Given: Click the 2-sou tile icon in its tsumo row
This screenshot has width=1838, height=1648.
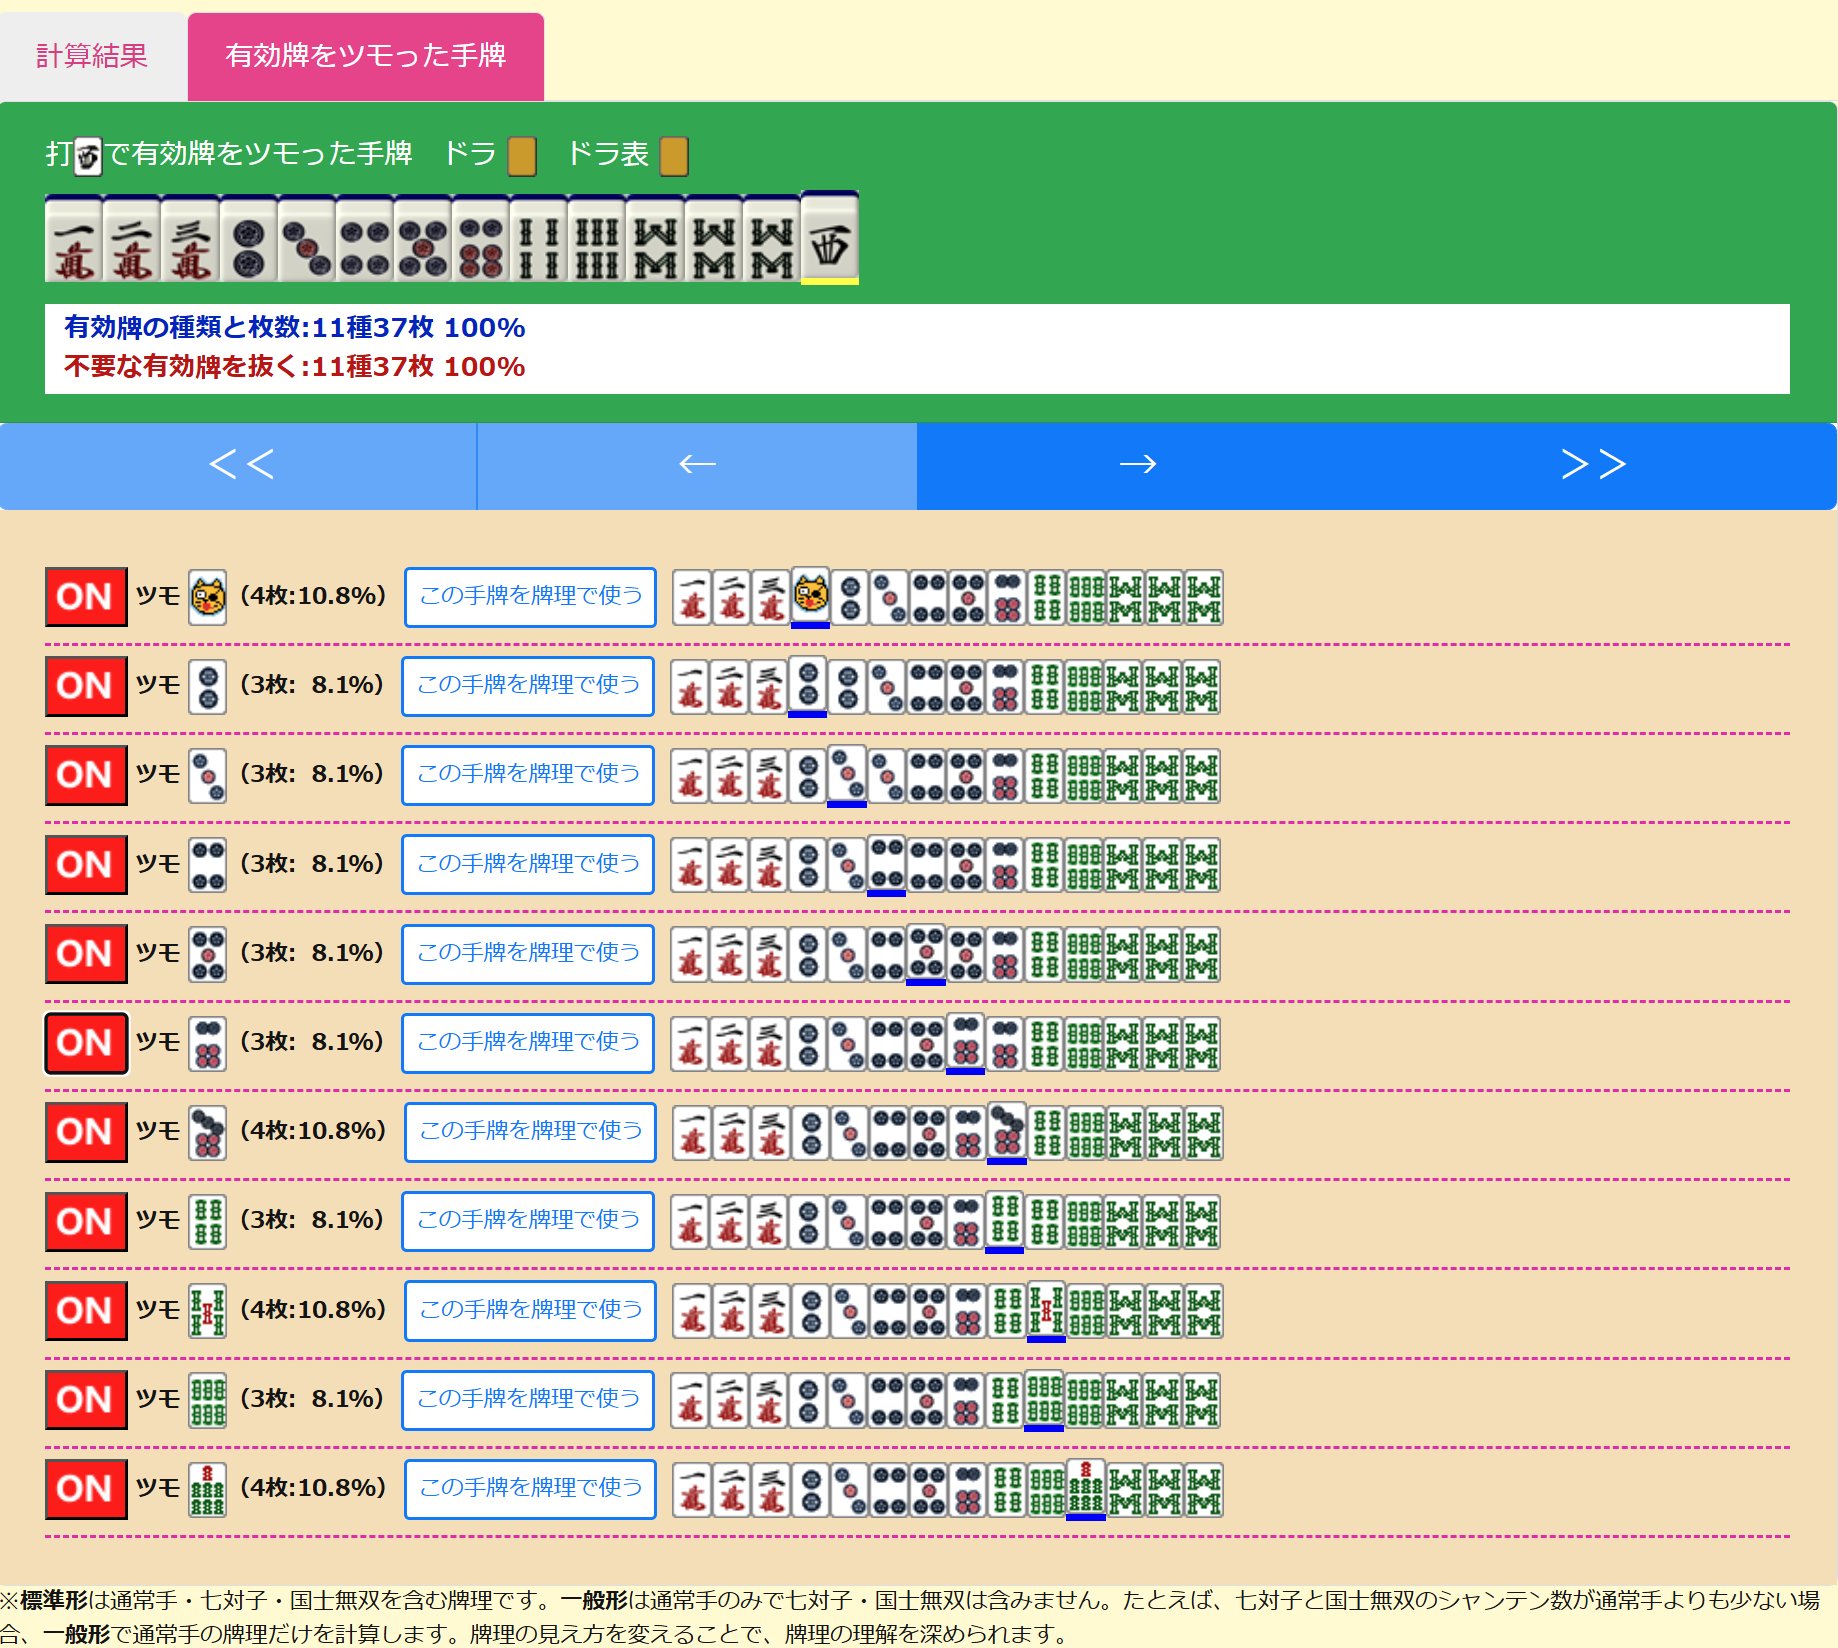Looking at the screenshot, I should 207,1221.
